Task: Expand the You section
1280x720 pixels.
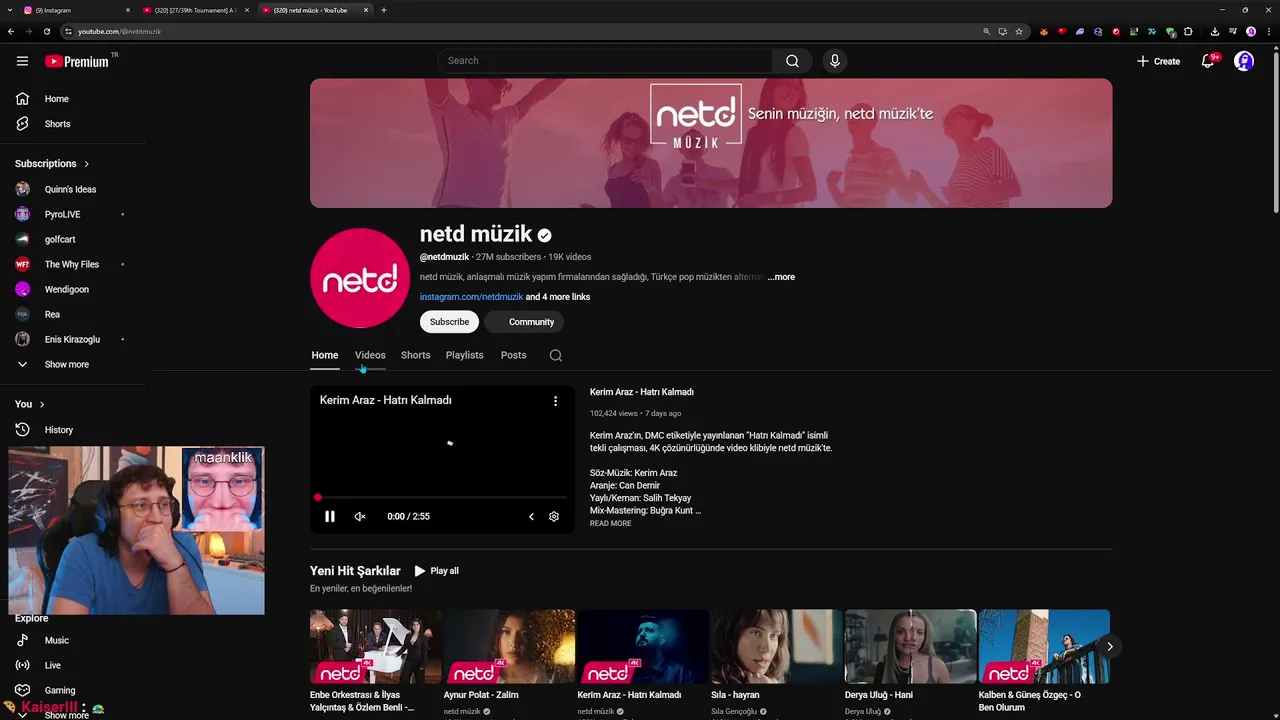Action: coord(30,404)
